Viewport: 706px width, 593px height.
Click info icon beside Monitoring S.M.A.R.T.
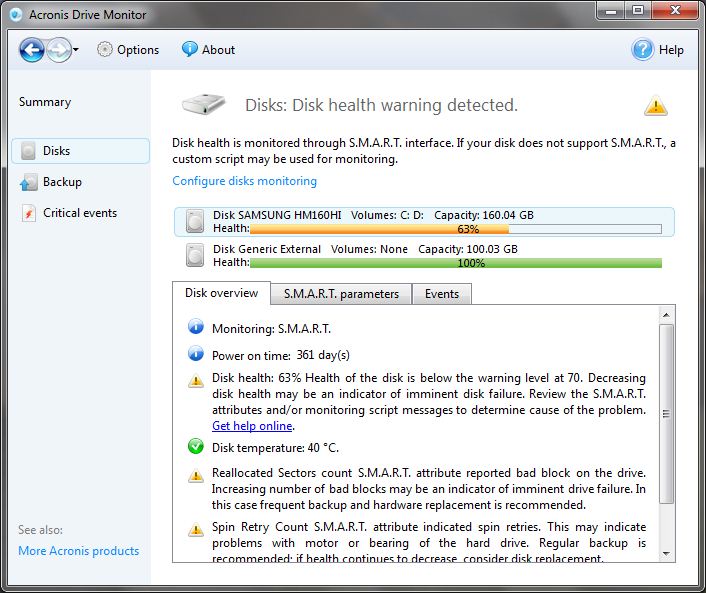point(195,326)
